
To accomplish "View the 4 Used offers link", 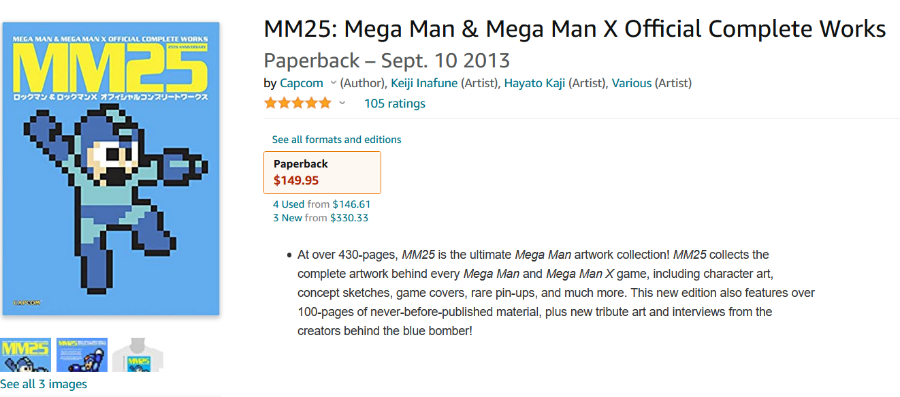I will click(290, 204).
